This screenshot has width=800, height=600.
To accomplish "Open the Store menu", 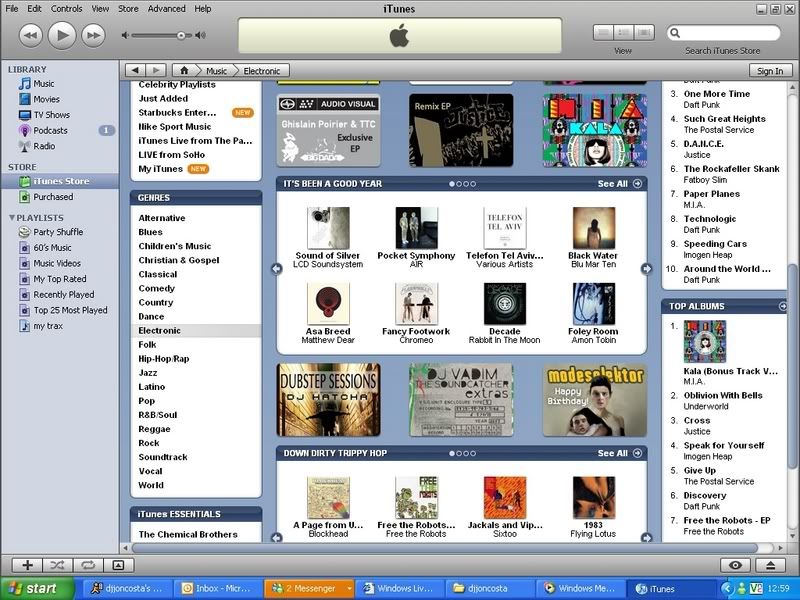I will pos(128,9).
